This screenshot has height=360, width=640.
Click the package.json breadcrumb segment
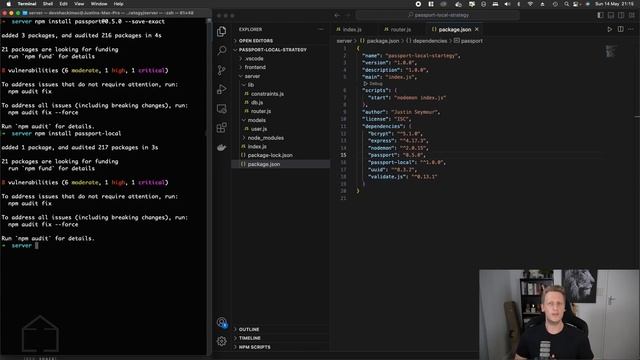point(380,41)
